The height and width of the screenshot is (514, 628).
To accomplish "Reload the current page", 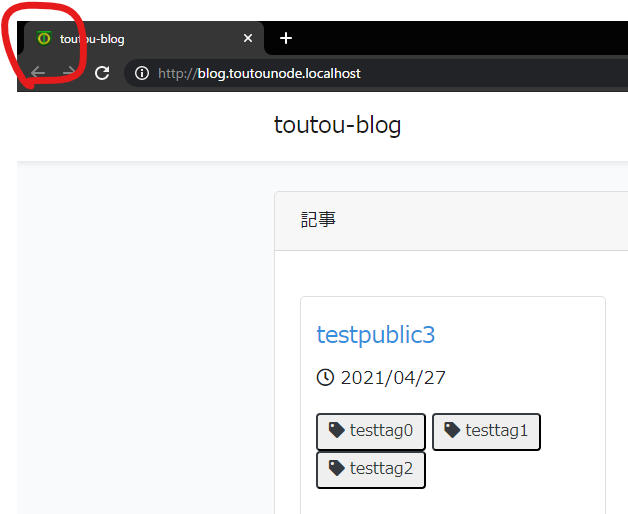I will pyautogui.click(x=101, y=73).
